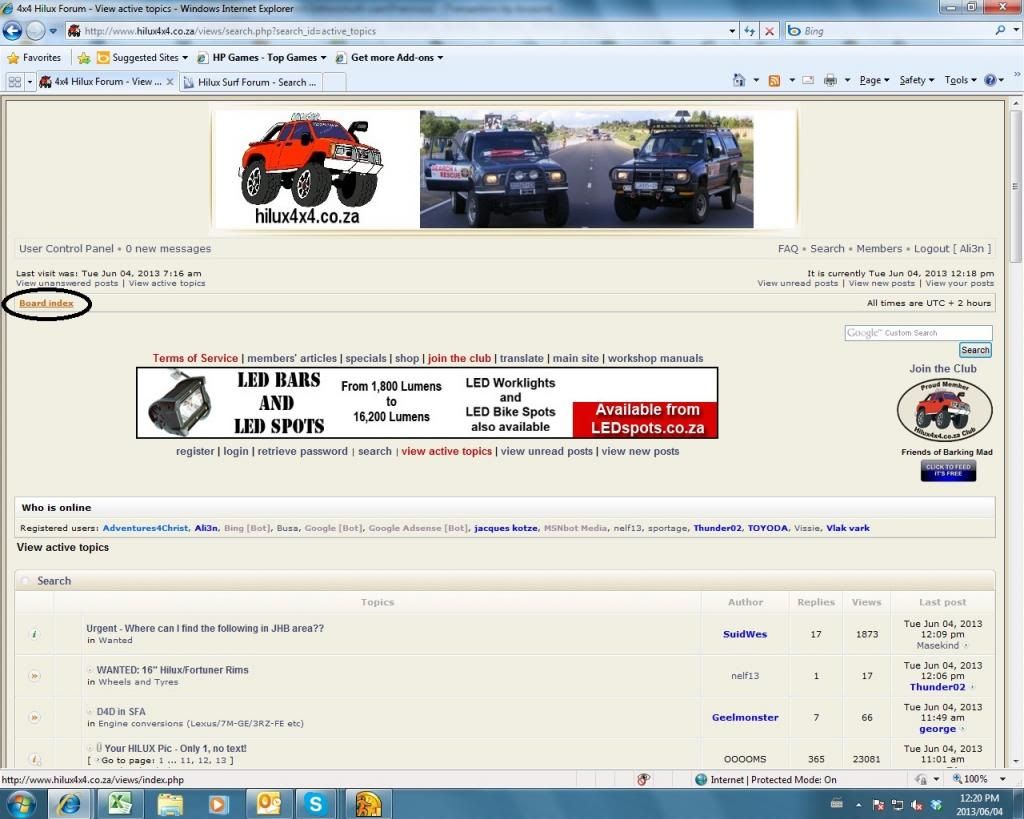Click the Refresh icon beside address bar
Viewport: 1024px width, 819px height.
[750, 31]
